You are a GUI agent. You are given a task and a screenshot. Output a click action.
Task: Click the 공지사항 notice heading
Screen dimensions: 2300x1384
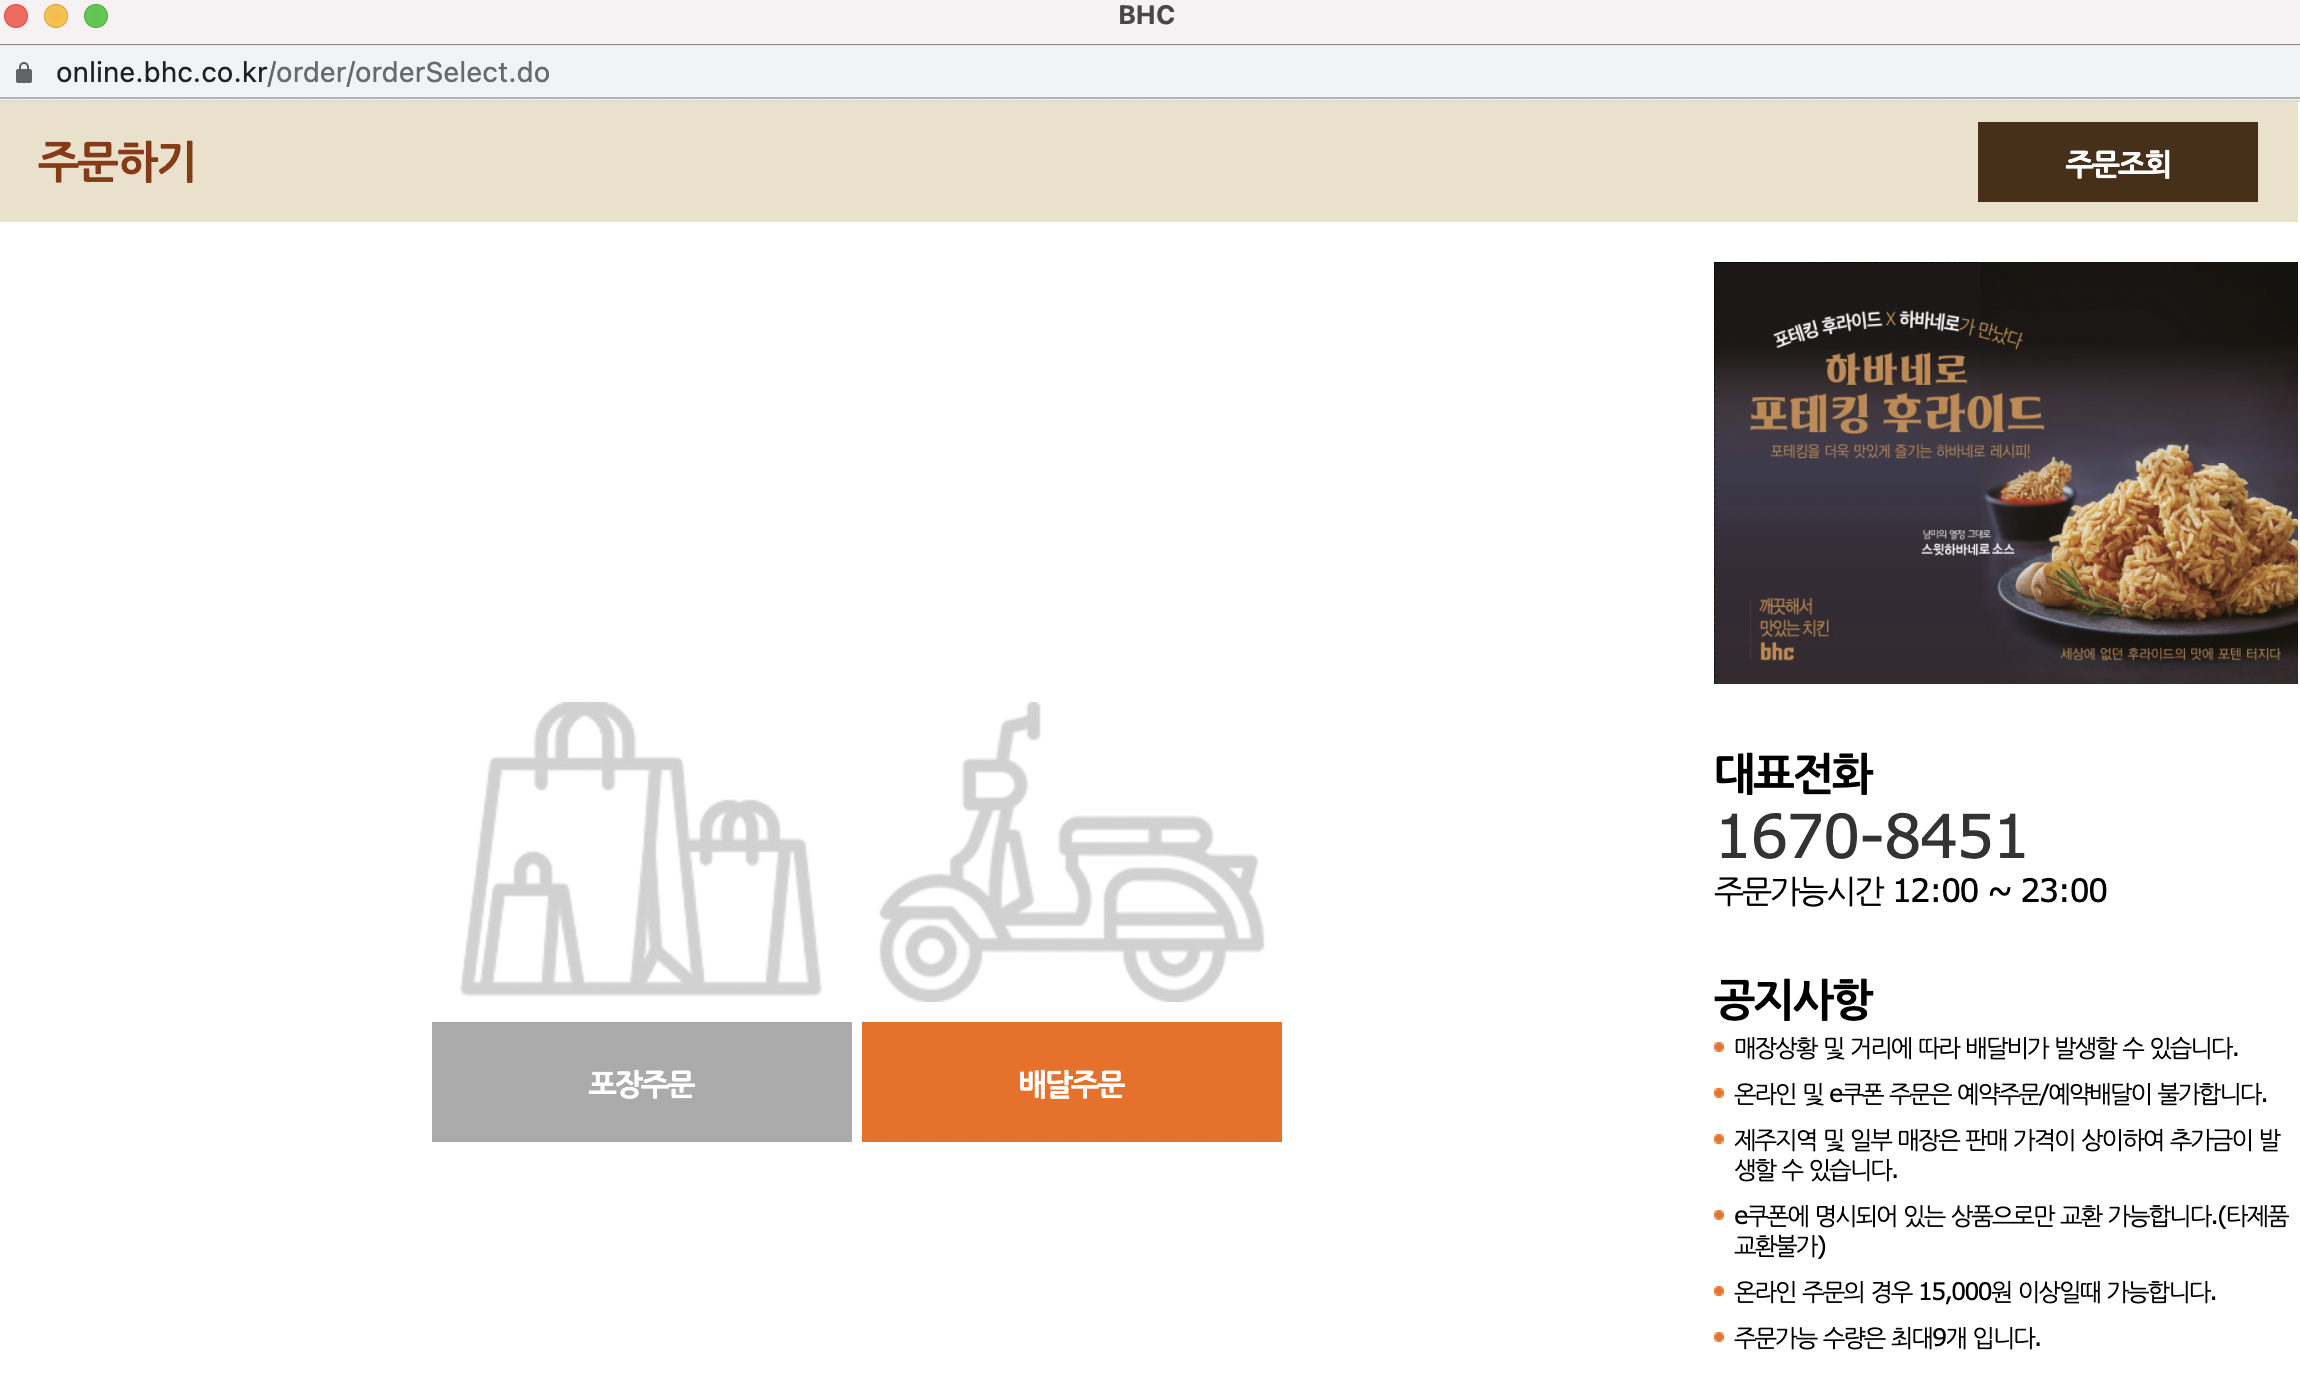[1793, 998]
